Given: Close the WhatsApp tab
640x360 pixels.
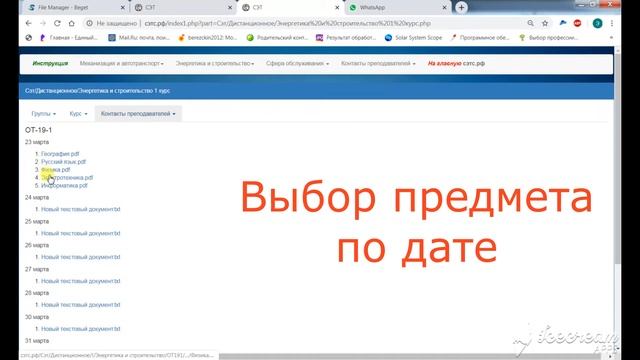Looking at the screenshot, I should [444, 7].
